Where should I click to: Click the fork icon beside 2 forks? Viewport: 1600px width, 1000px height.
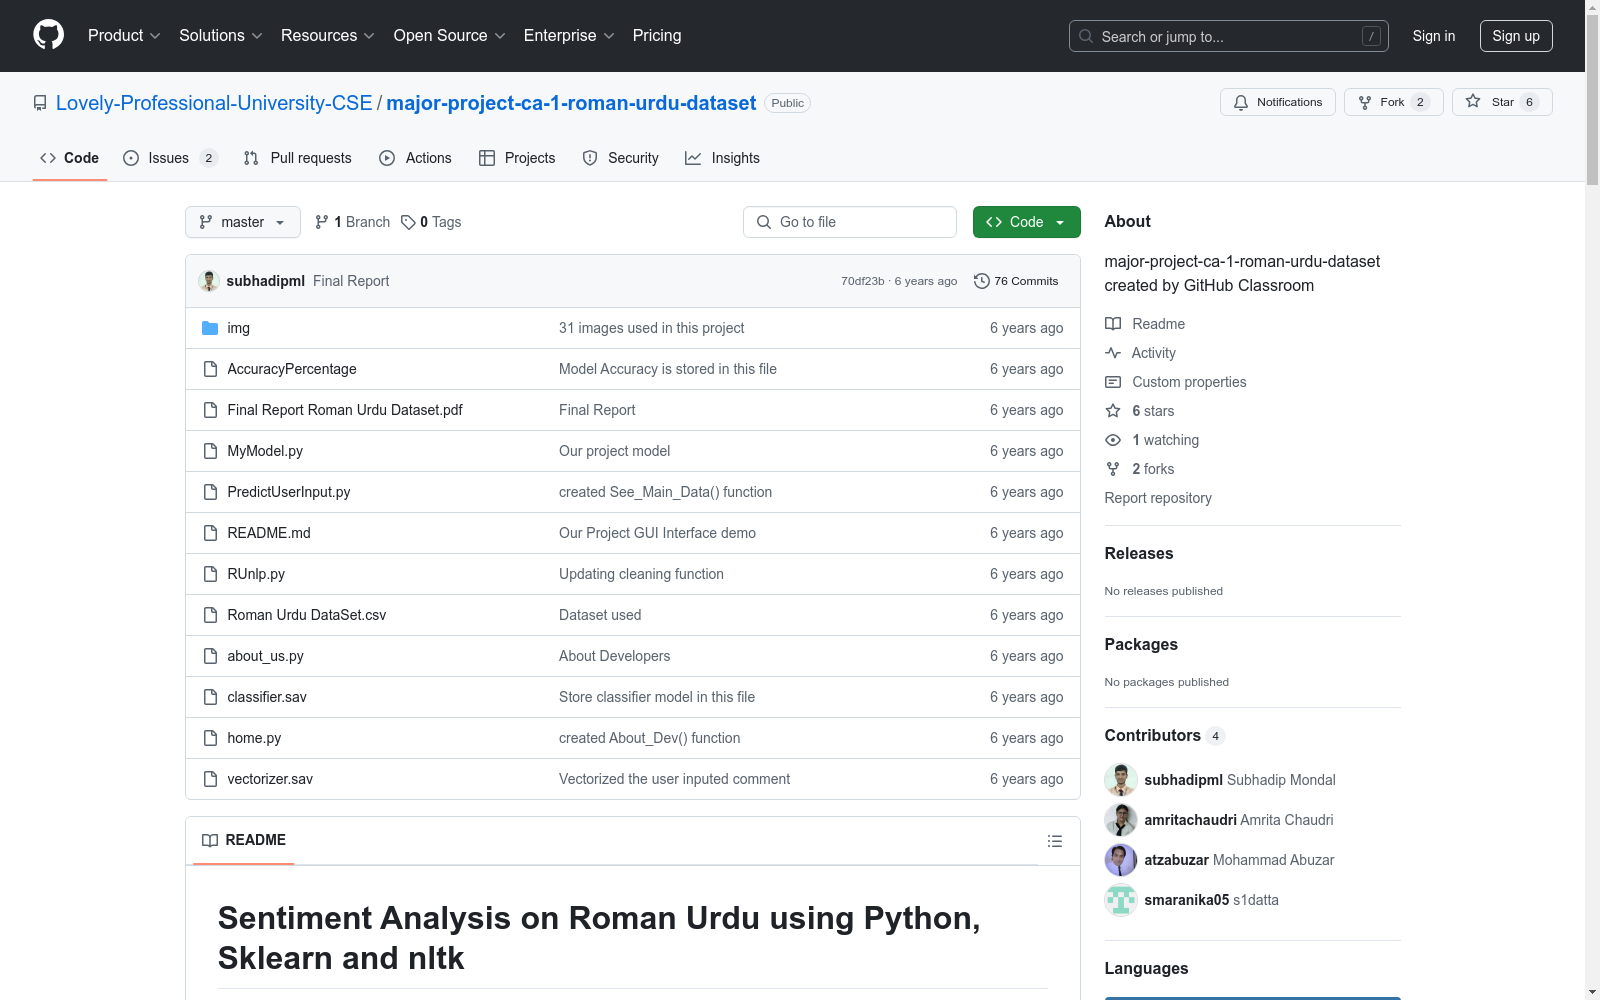point(1113,469)
